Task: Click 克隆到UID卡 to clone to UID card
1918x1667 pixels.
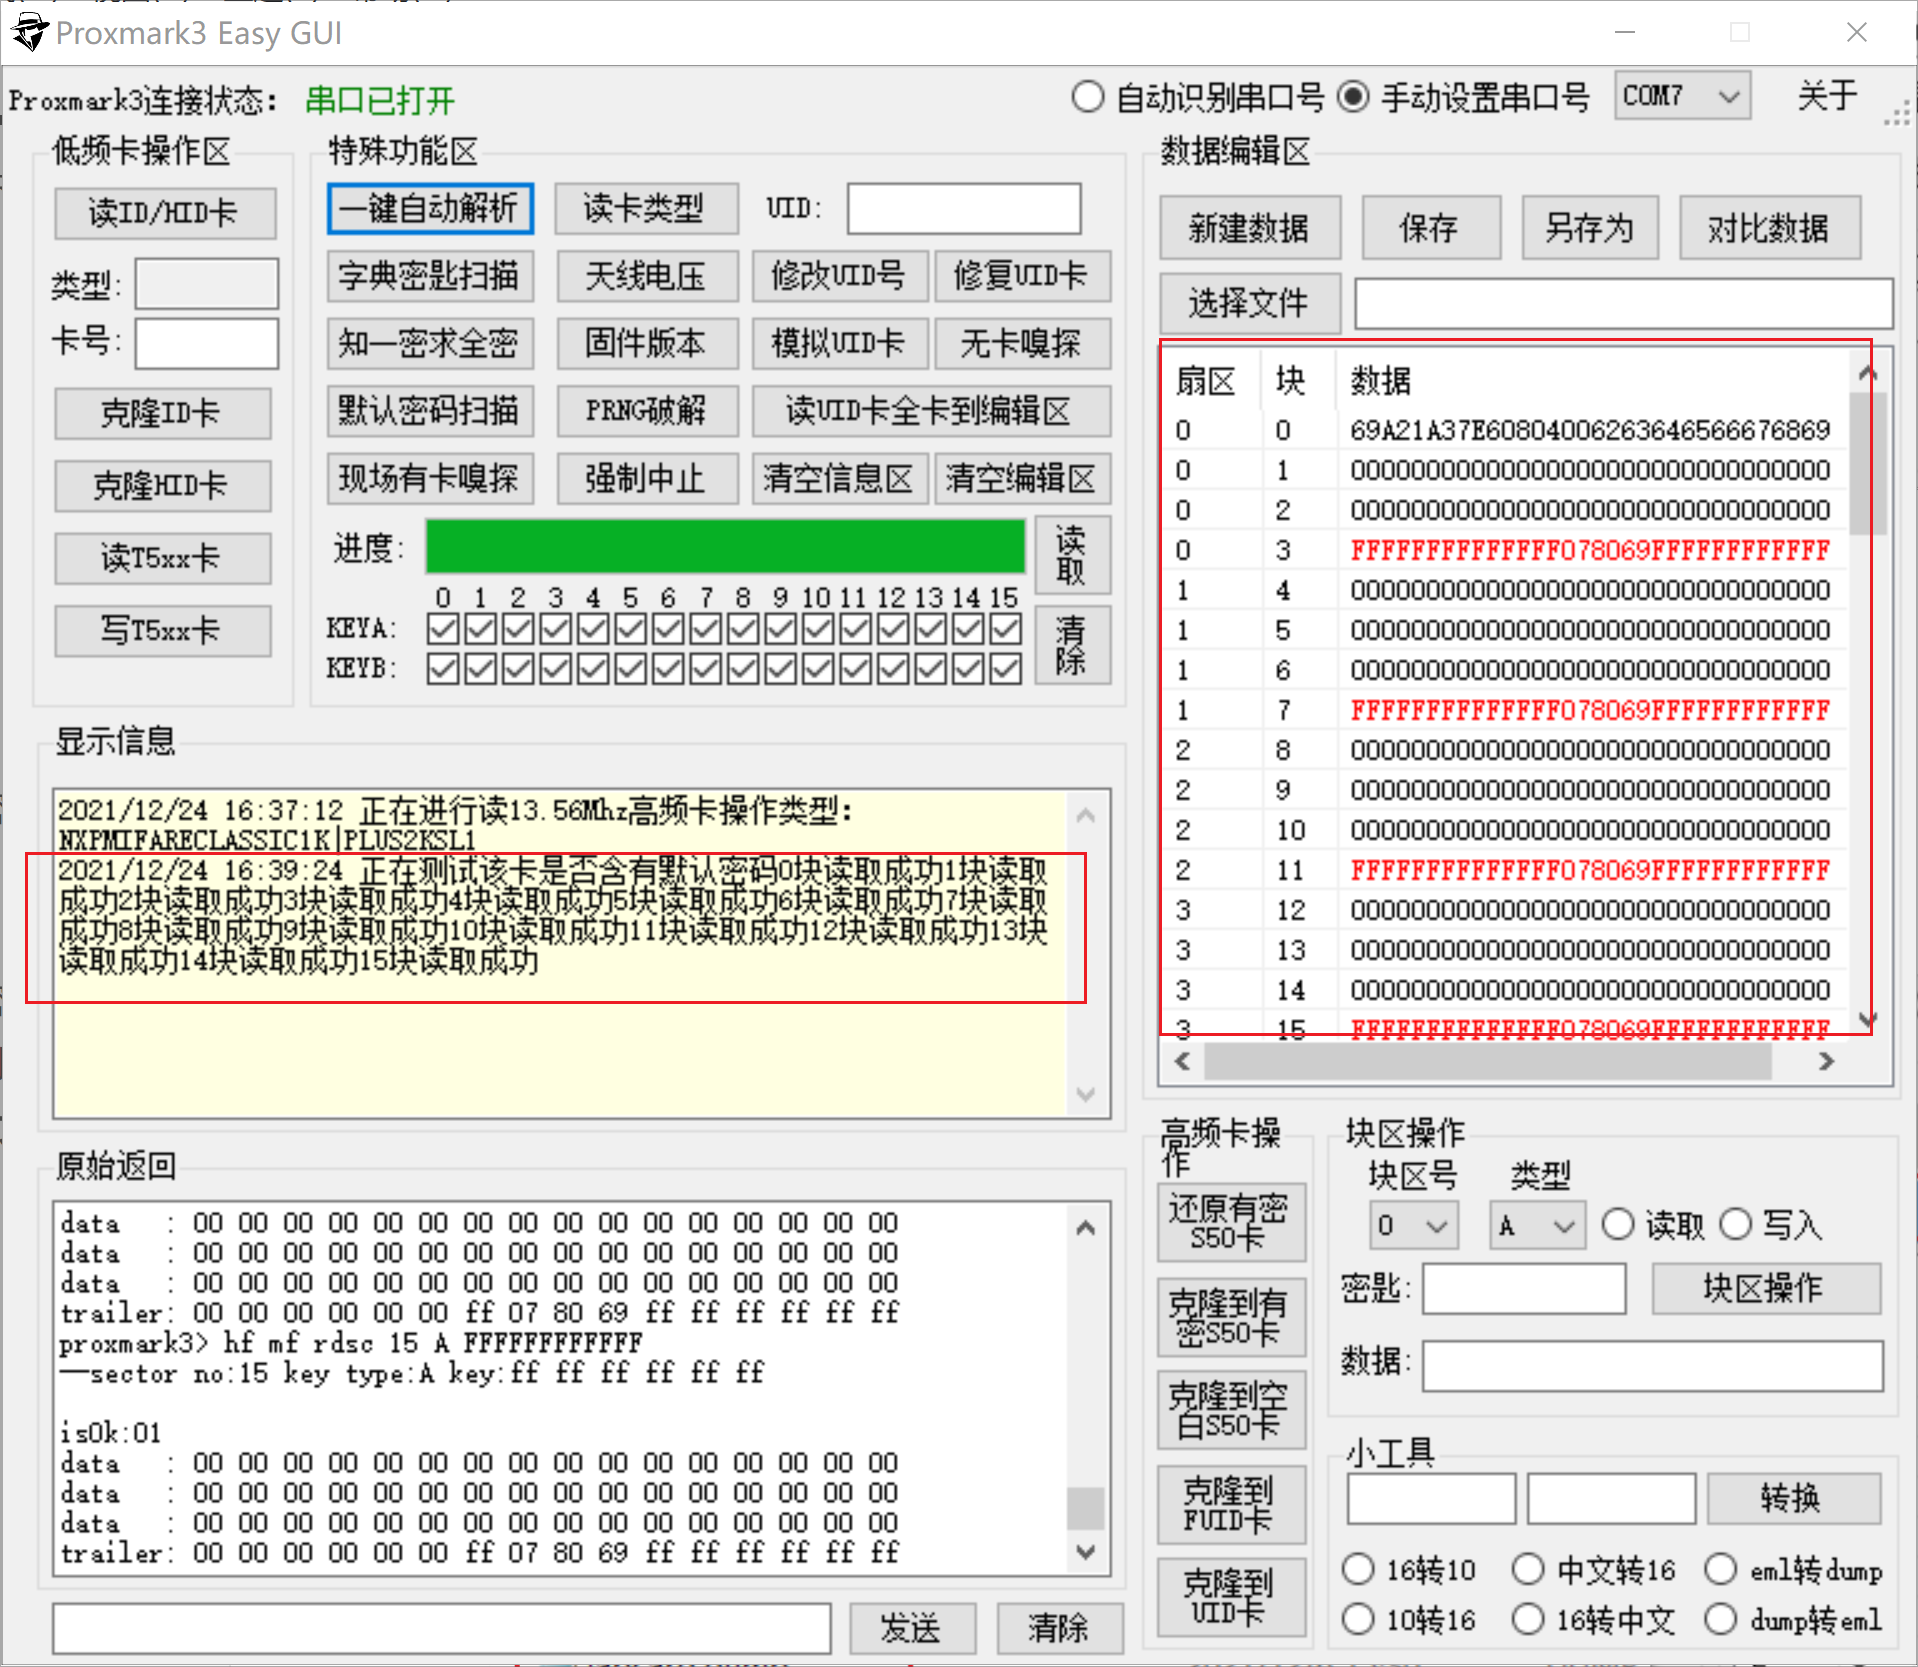Action: (1231, 1596)
